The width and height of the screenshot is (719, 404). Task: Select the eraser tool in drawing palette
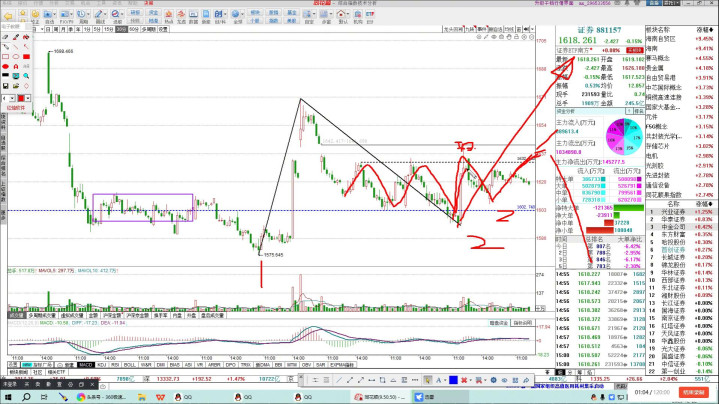[6, 37]
